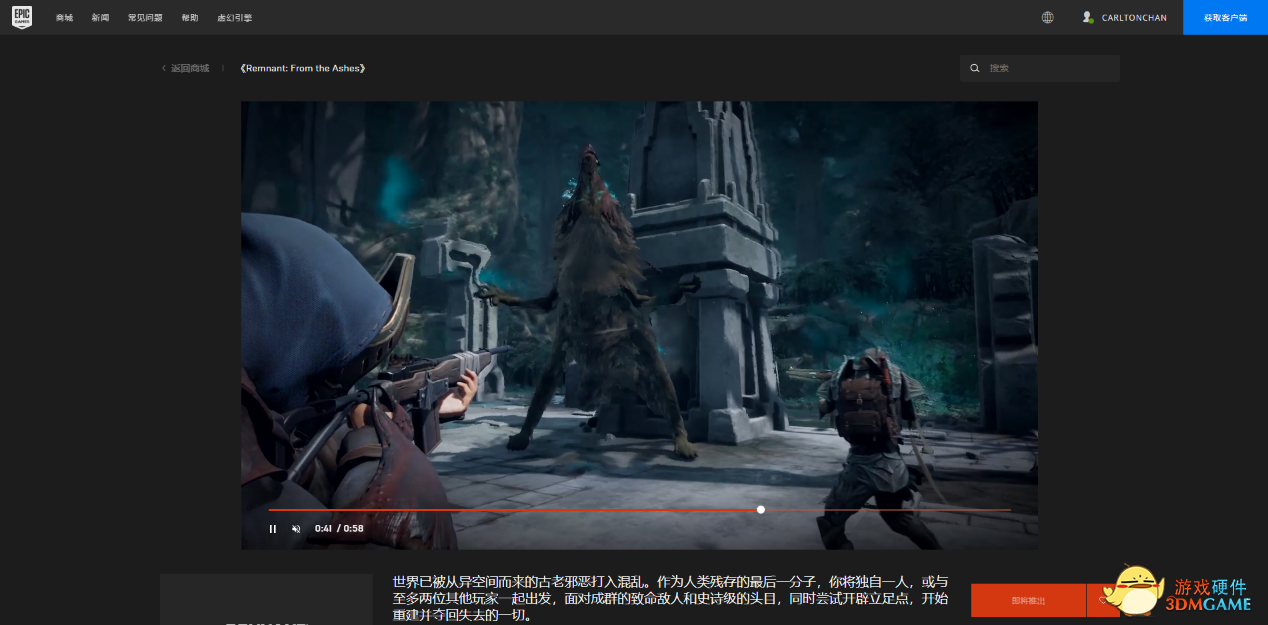Click the game trailer video frame

coord(639,325)
